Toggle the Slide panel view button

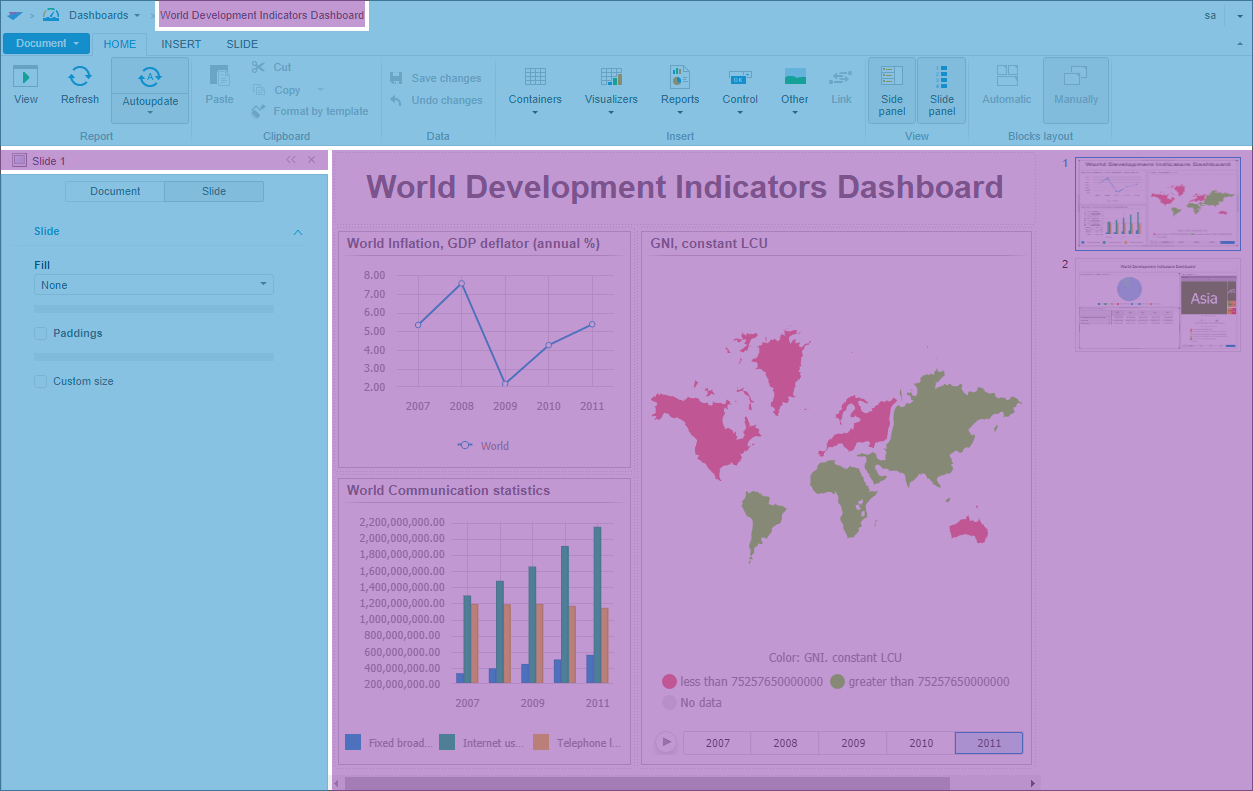(x=942, y=90)
